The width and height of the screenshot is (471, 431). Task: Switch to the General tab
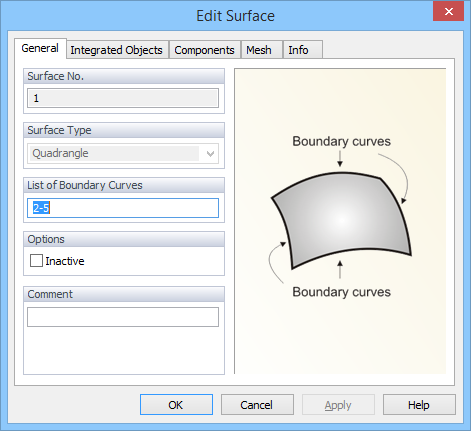(40, 48)
